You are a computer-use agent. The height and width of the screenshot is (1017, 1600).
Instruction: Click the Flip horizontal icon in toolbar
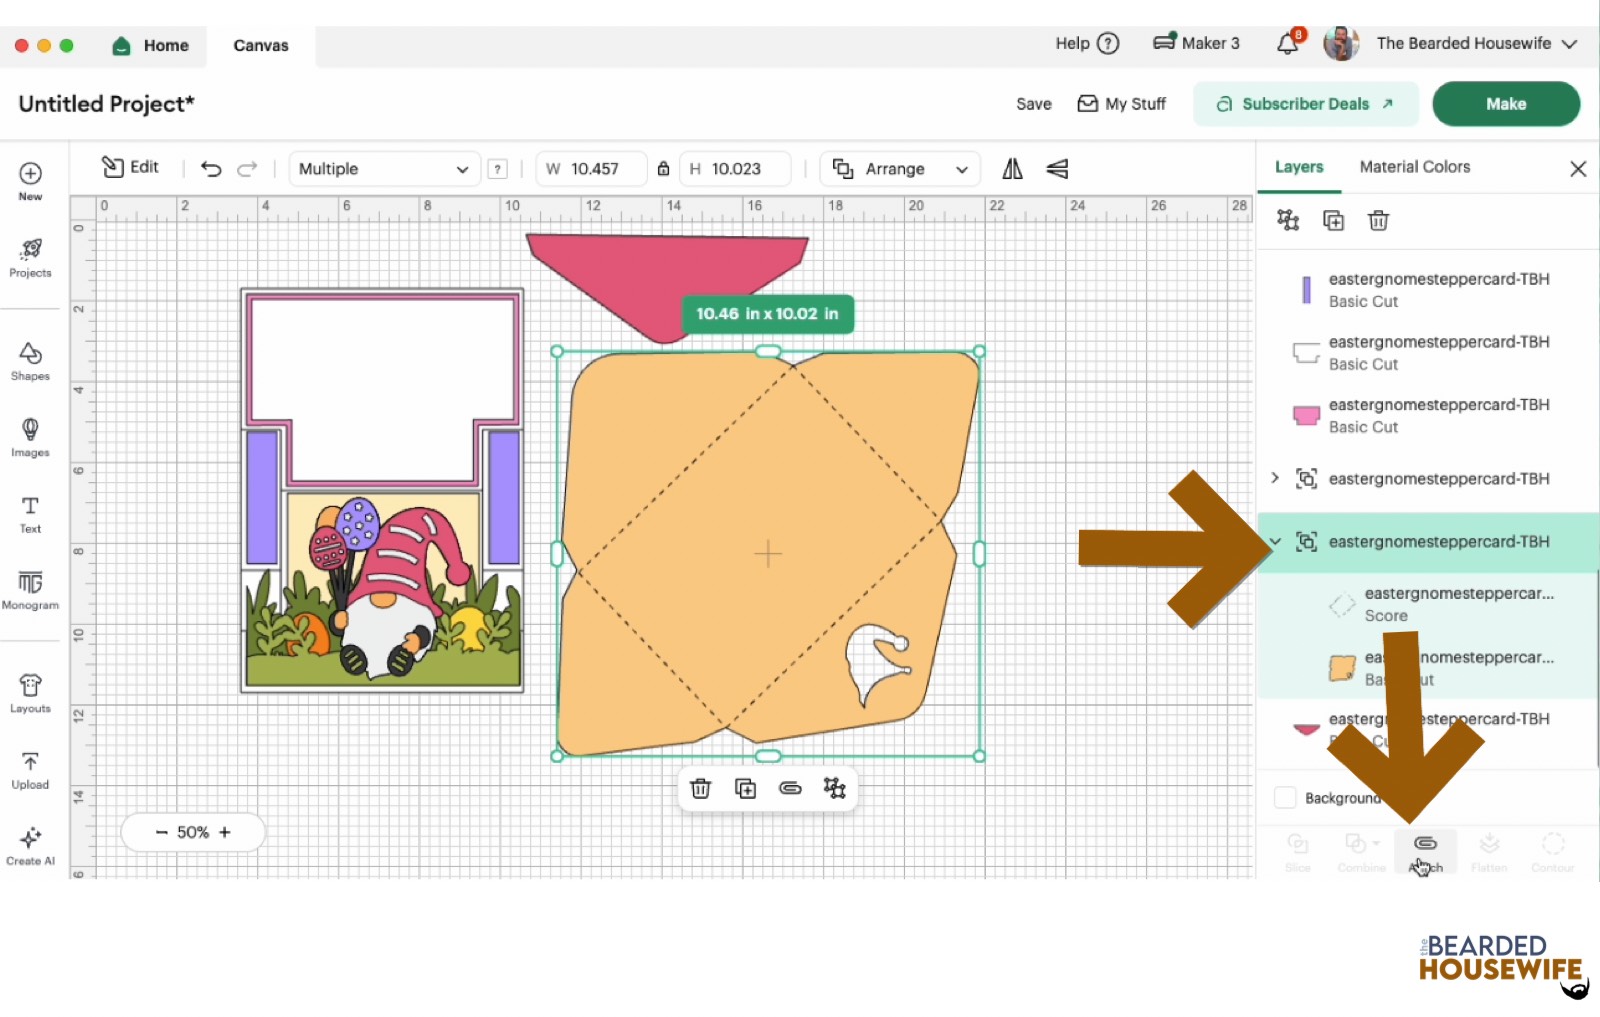[1013, 169]
